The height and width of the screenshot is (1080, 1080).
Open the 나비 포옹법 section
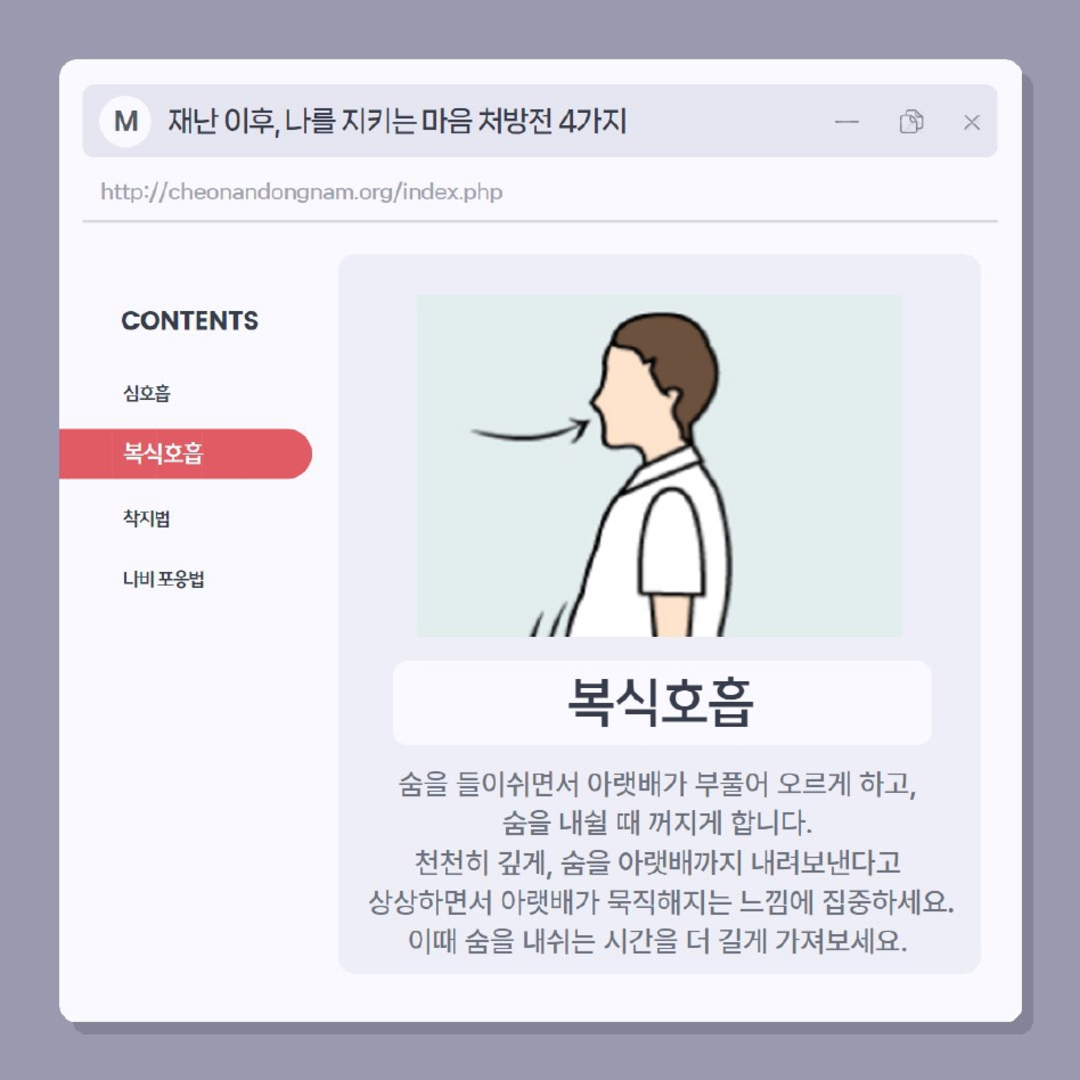click(x=163, y=579)
